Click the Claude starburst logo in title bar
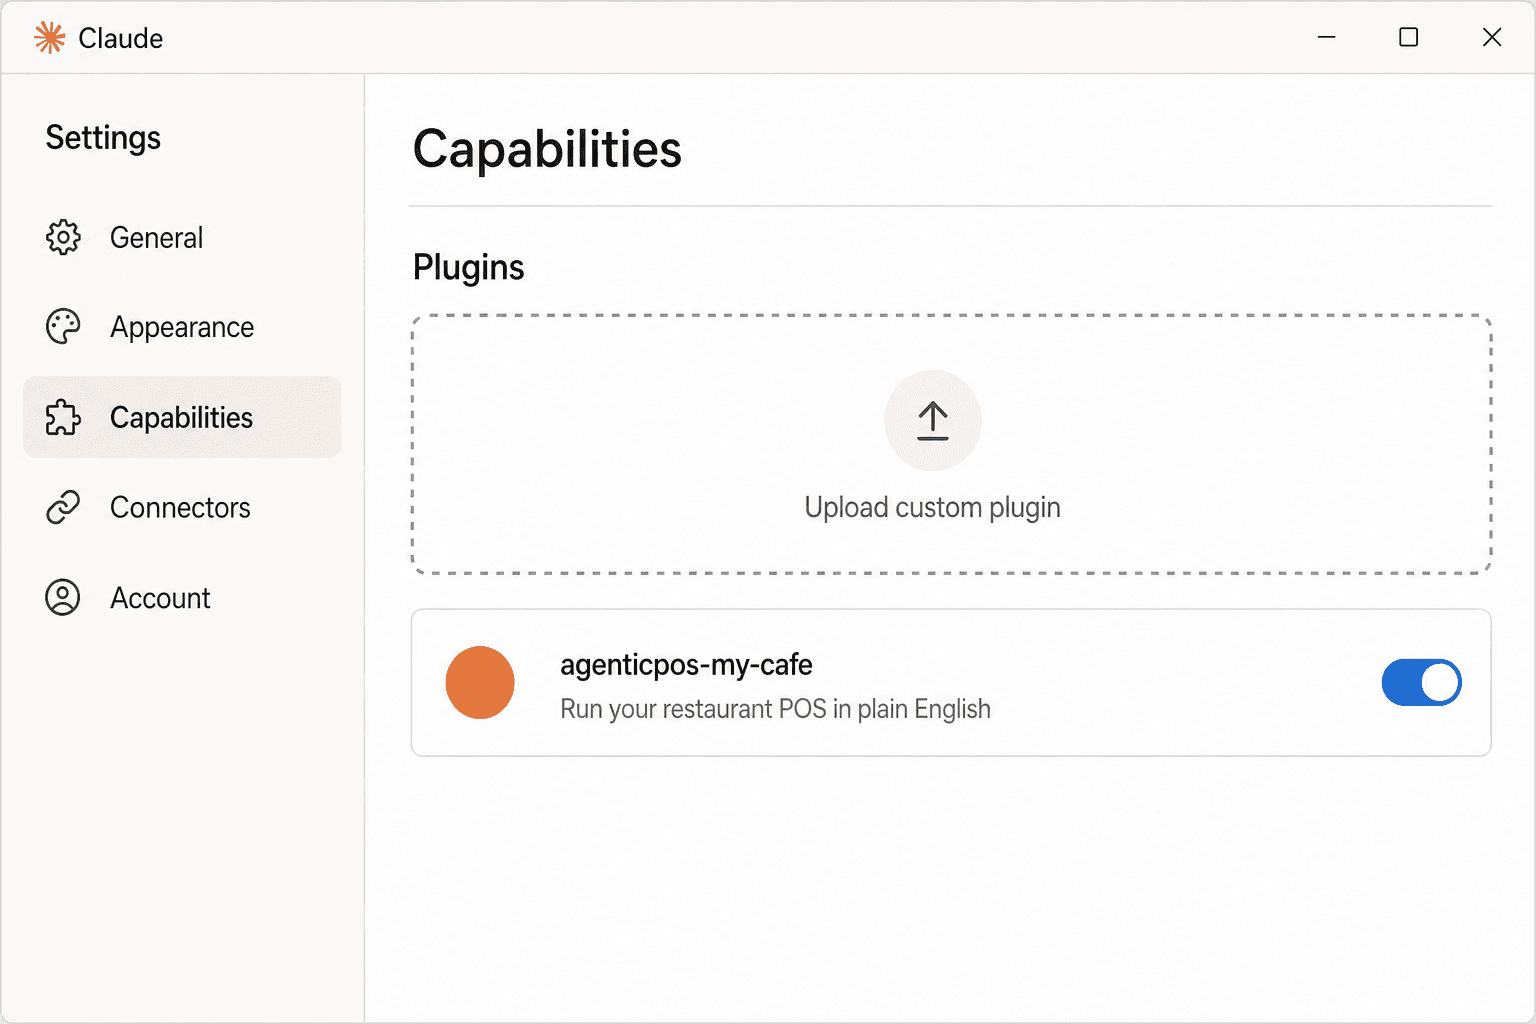1536x1024 pixels. 49,38
